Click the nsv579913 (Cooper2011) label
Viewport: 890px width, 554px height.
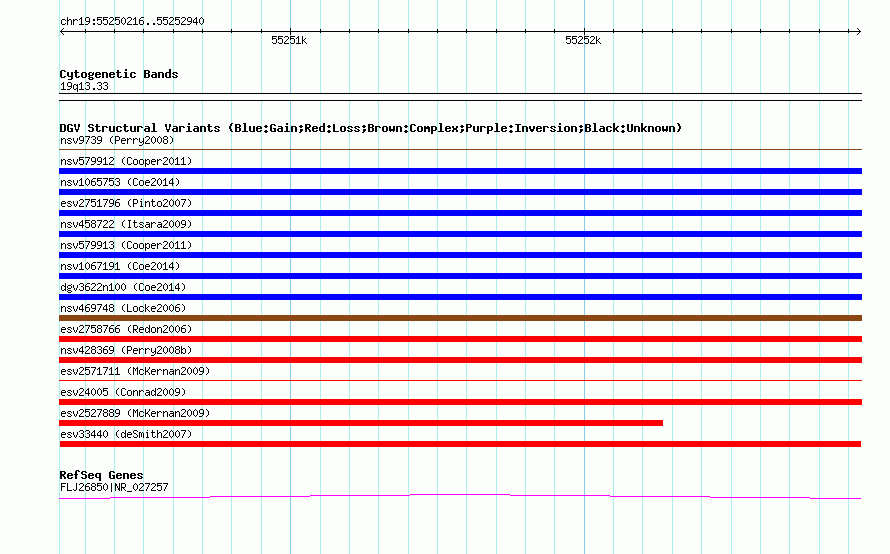(x=126, y=245)
